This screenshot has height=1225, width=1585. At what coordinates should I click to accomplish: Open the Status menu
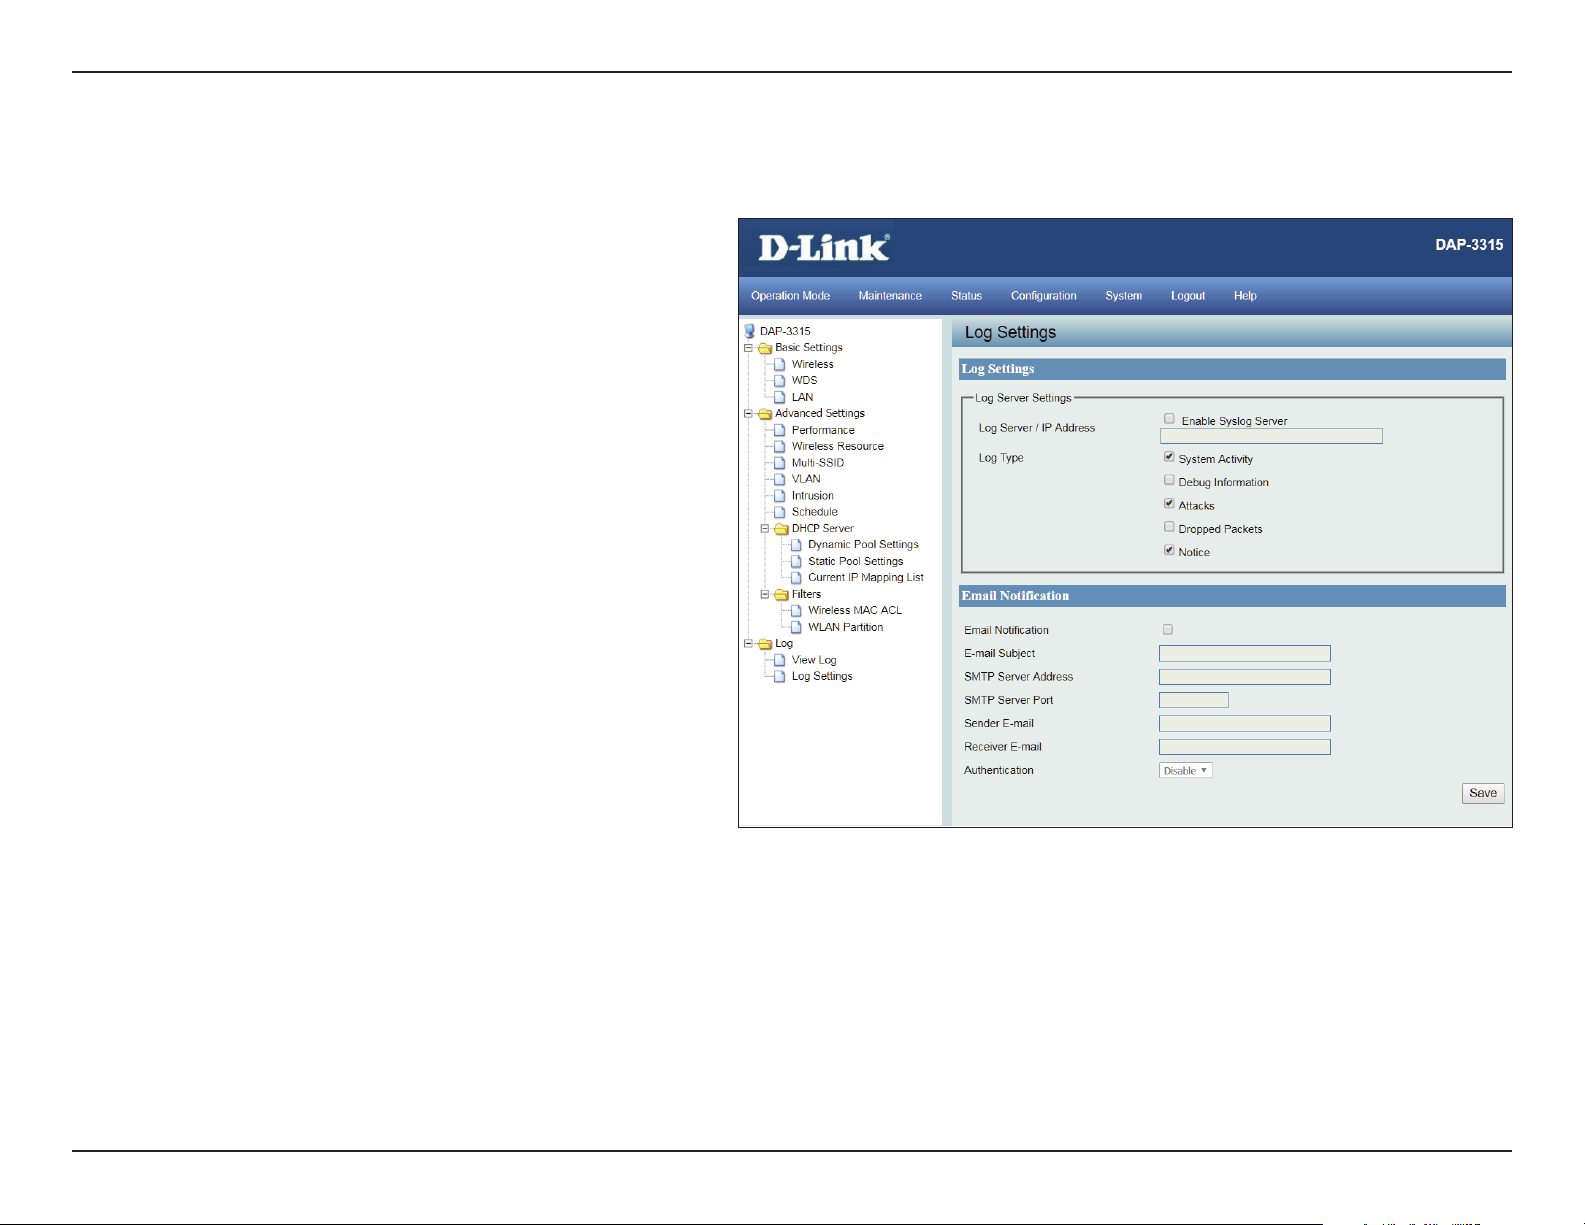pos(966,296)
